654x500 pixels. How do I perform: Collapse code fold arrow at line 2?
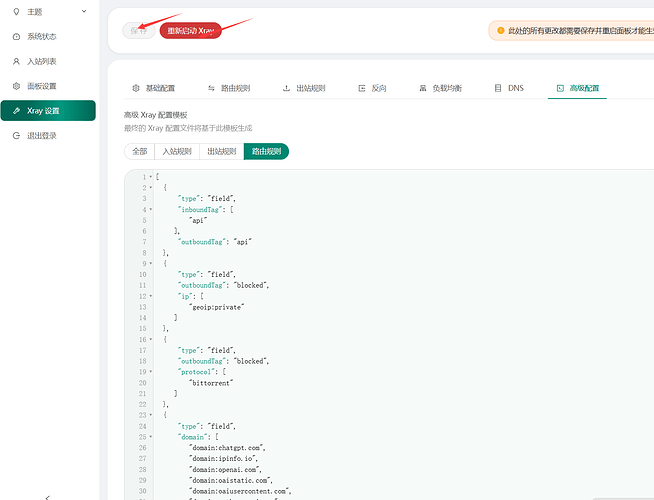(151, 188)
